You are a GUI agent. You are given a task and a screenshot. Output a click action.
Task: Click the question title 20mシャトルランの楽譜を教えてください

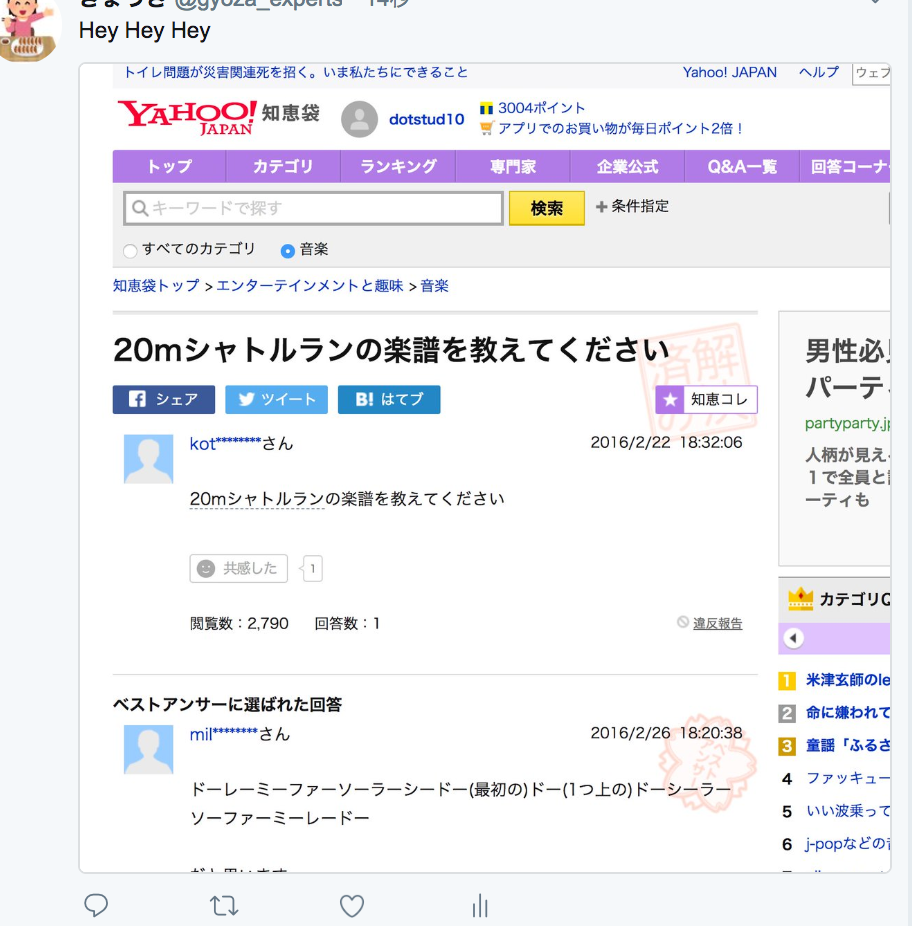tap(390, 350)
